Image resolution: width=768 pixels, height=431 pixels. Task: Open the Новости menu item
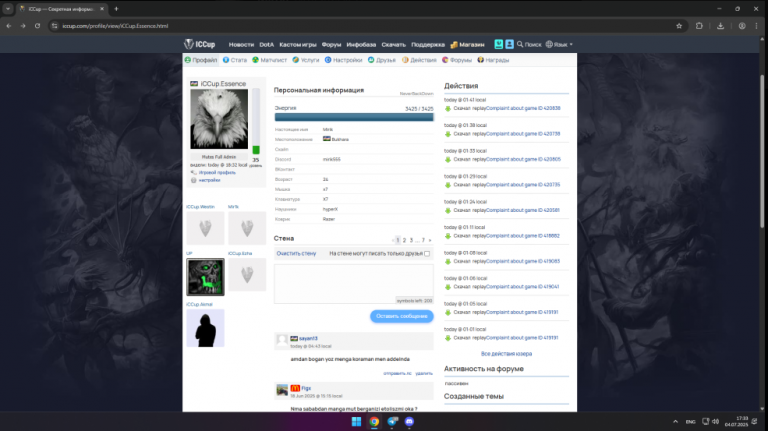(241, 45)
